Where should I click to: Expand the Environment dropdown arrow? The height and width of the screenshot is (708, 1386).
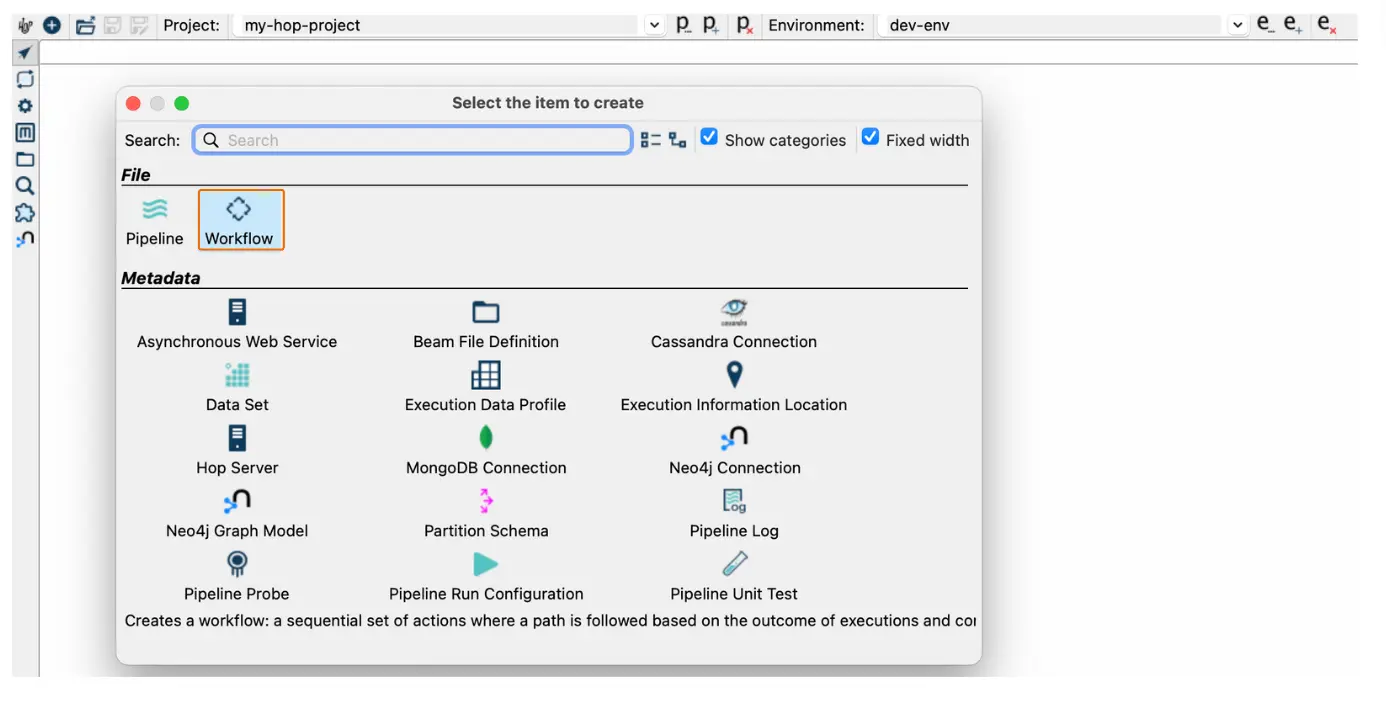(1238, 25)
